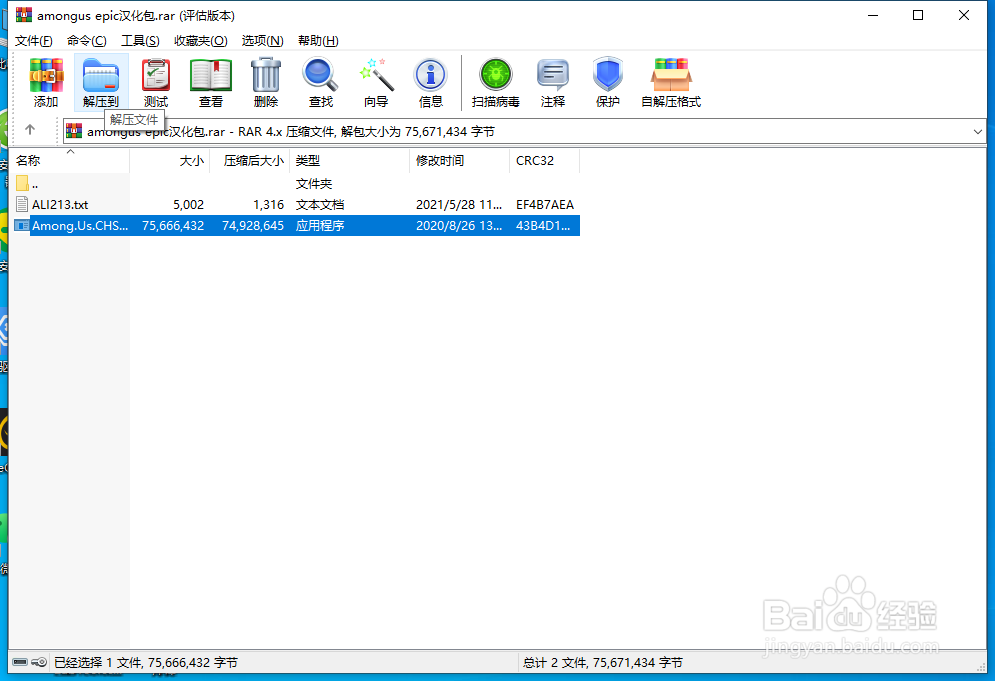Go up one level arrow button
The height and width of the screenshot is (681, 995).
[30, 130]
